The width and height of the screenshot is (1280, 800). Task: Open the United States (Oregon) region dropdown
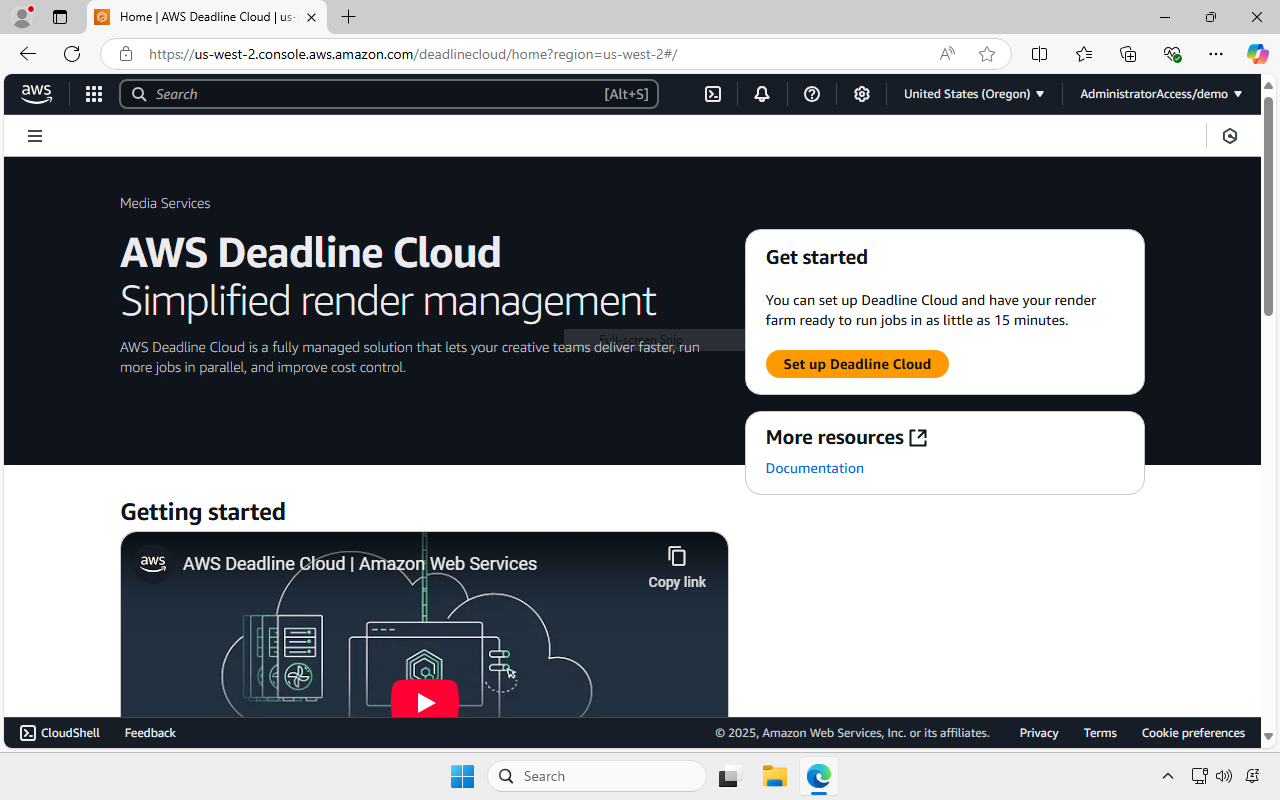pyautogui.click(x=973, y=93)
